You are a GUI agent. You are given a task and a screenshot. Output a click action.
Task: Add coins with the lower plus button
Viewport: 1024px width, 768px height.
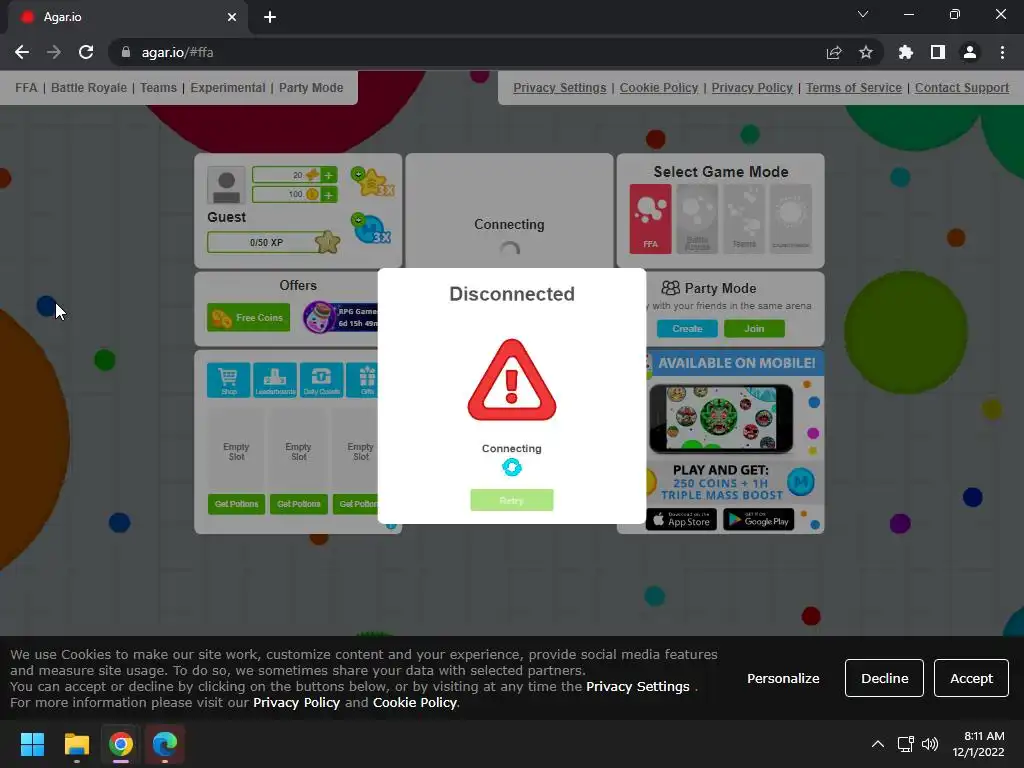pos(328,194)
